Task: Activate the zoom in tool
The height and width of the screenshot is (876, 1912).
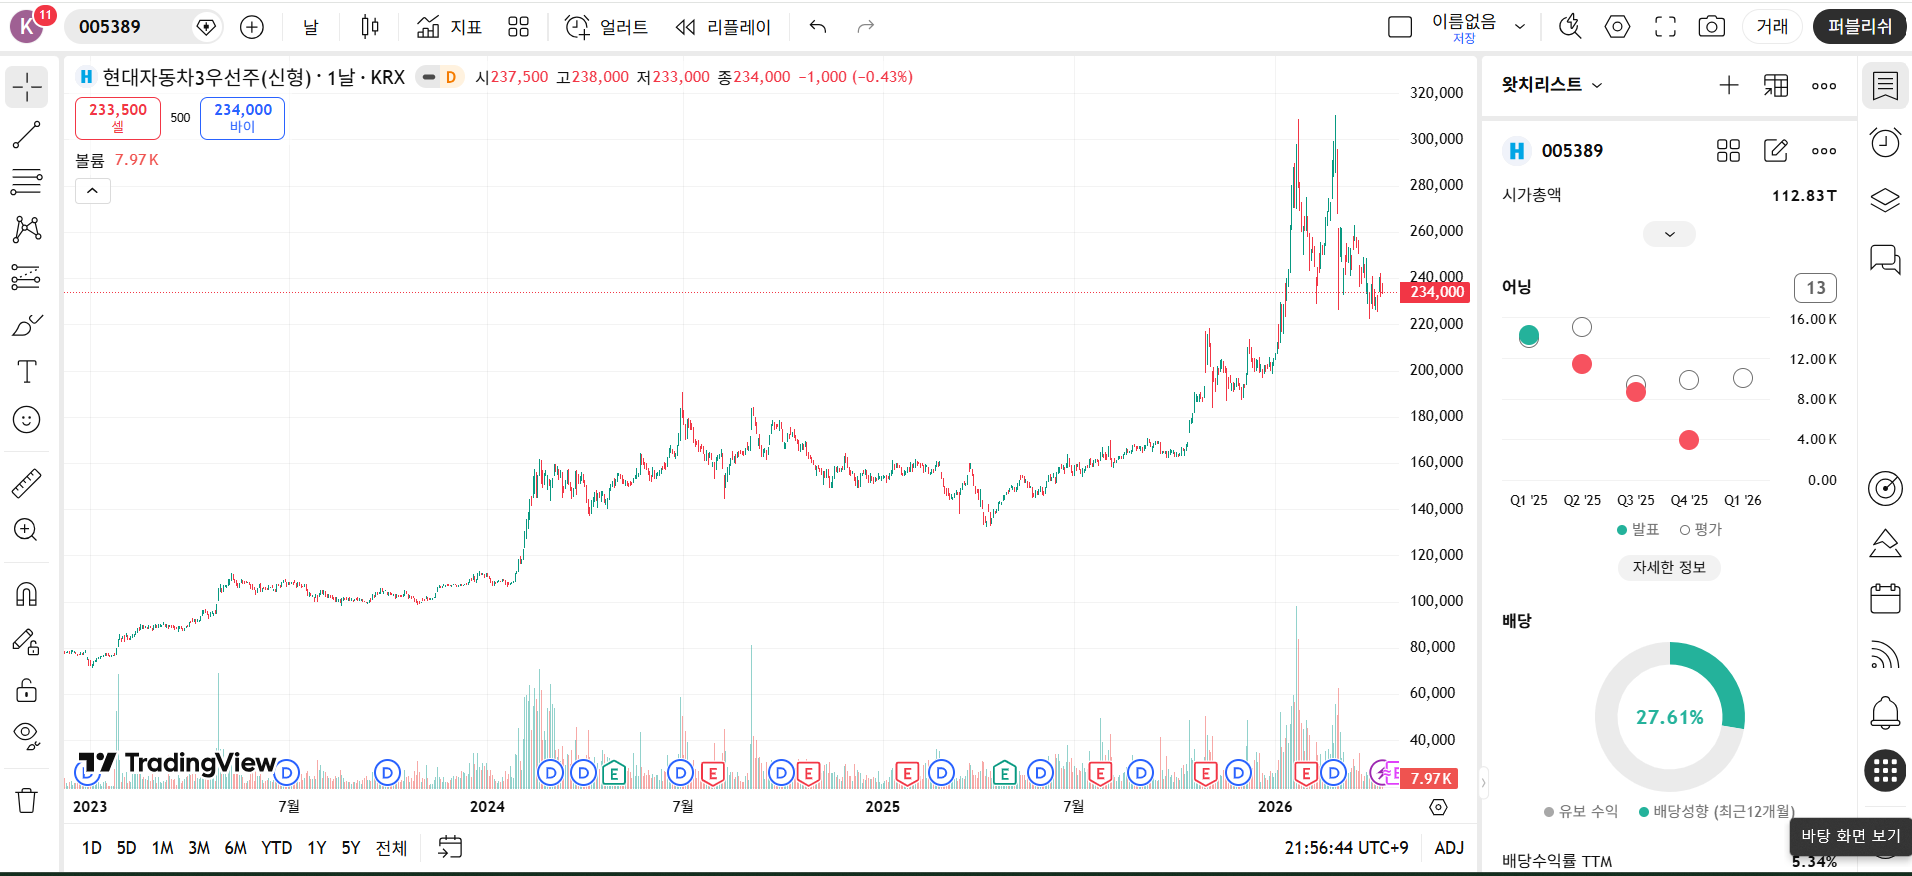Action: pos(27,530)
